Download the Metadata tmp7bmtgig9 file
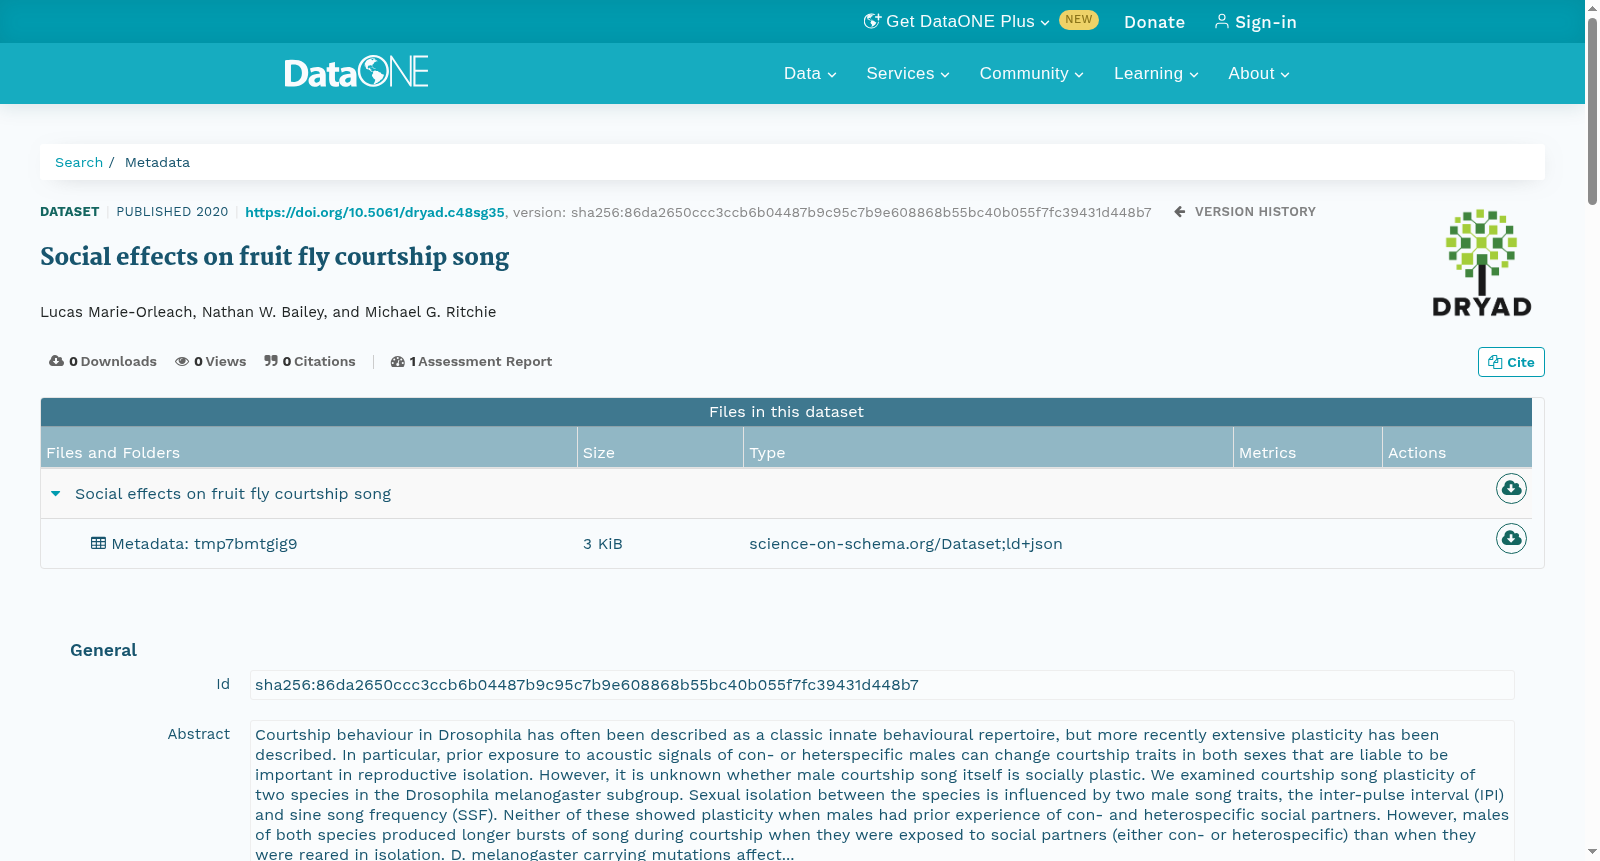 [x=1511, y=538]
